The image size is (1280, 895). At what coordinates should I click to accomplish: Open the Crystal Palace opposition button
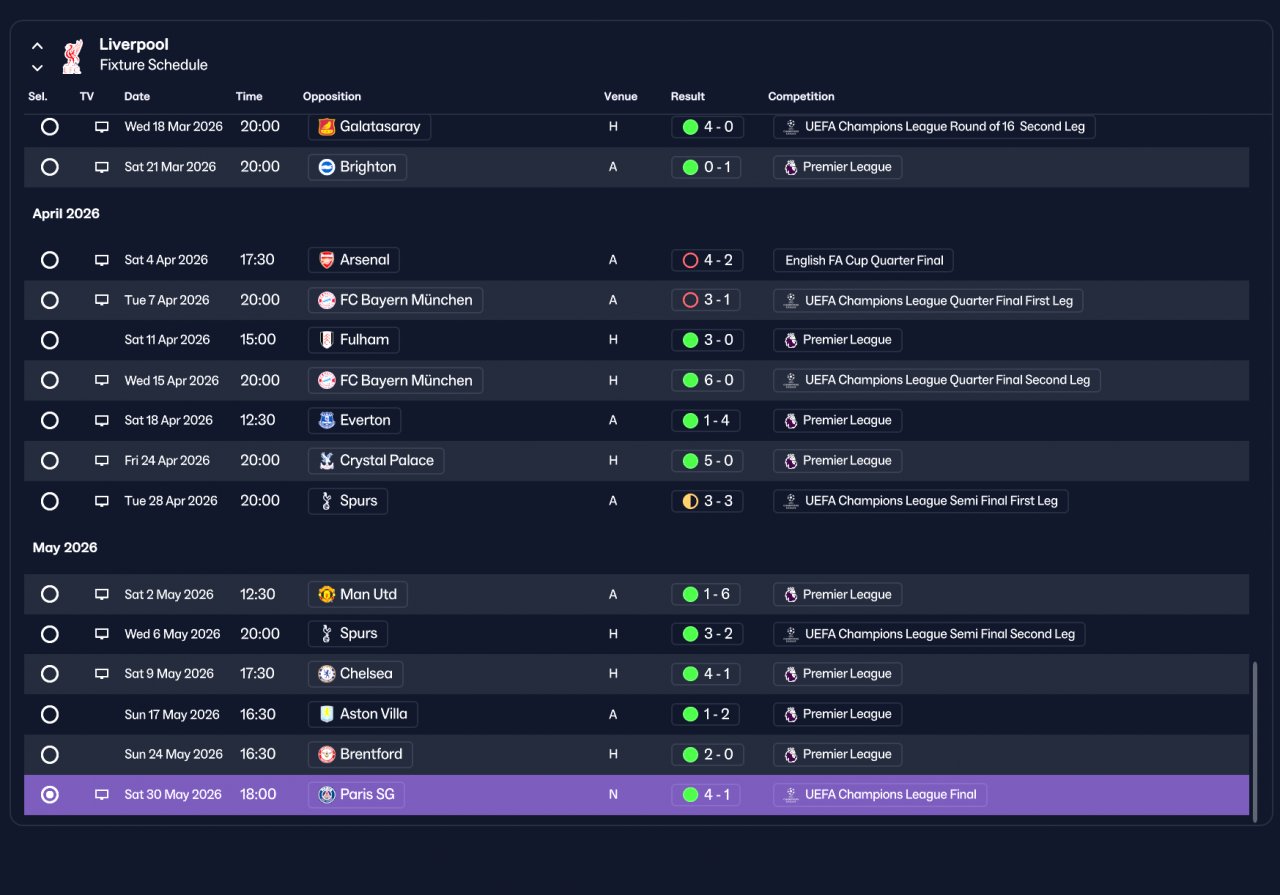(x=376, y=461)
